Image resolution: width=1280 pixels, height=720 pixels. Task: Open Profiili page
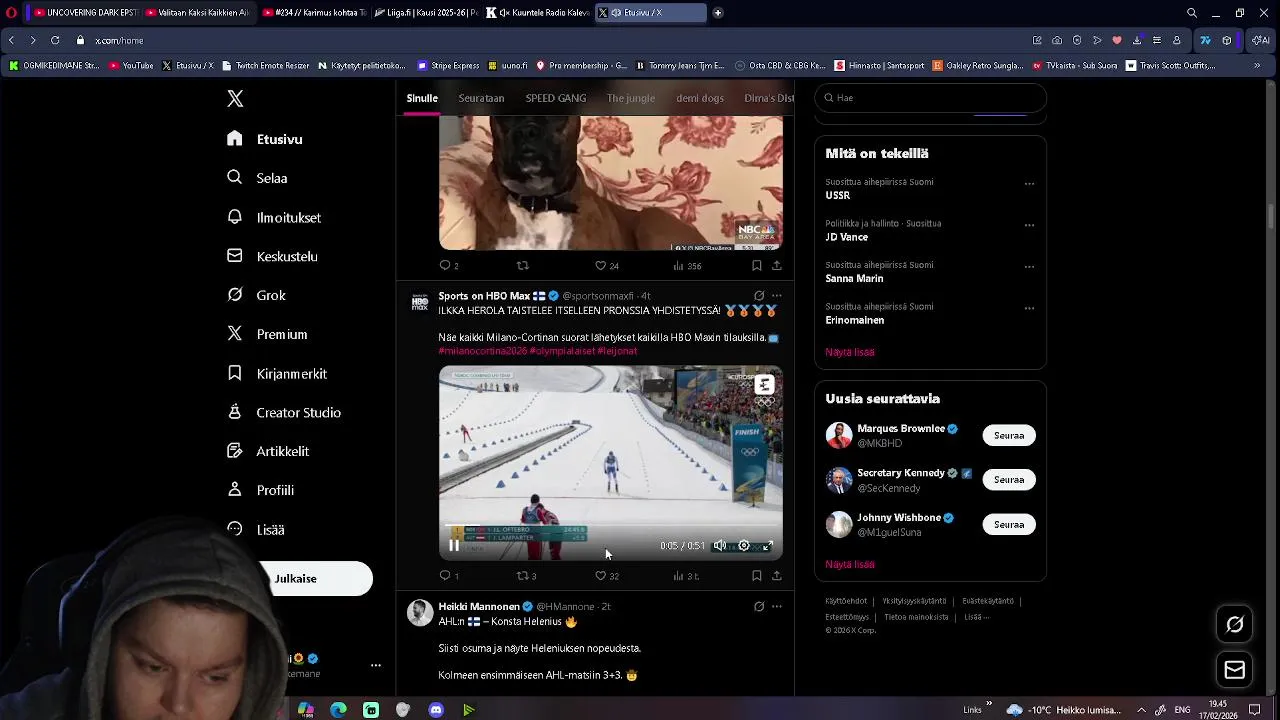(260, 490)
